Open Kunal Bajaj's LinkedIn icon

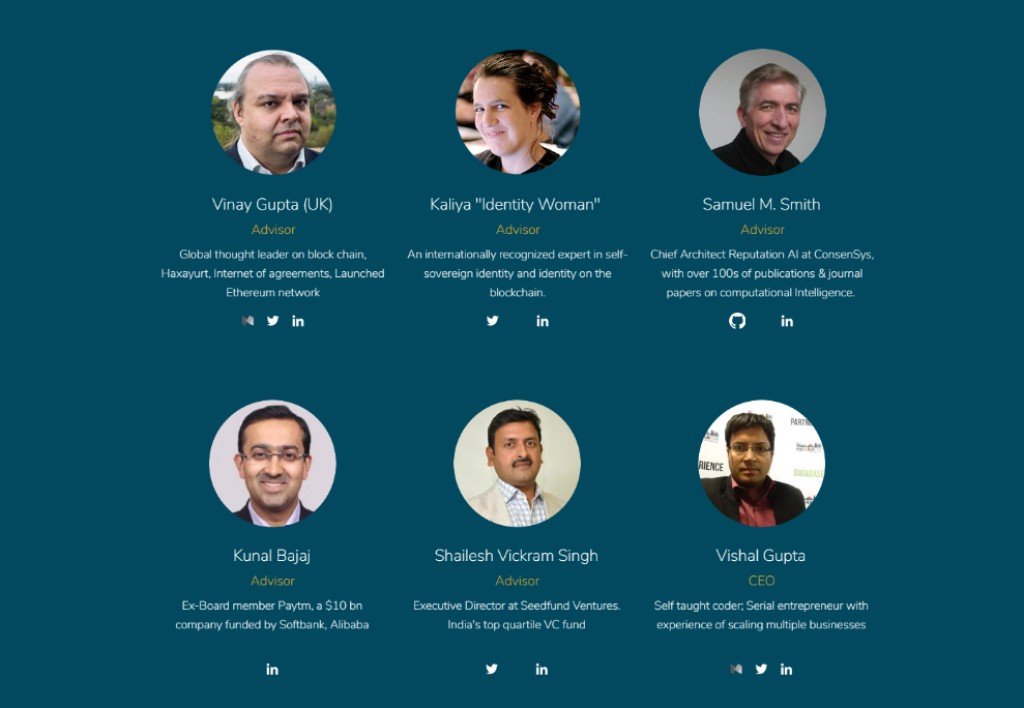coord(272,669)
